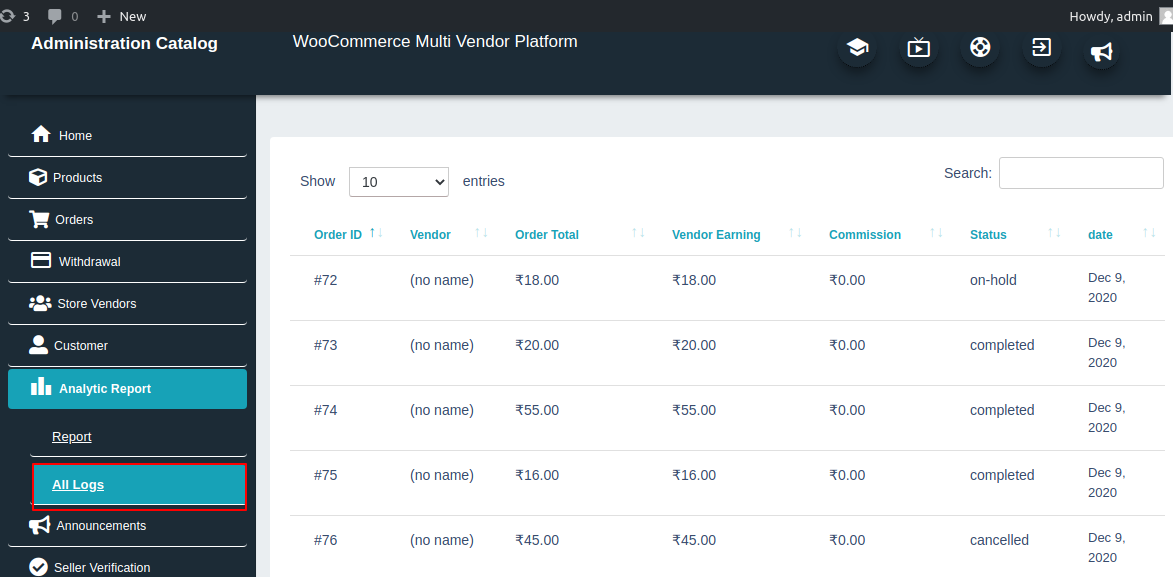The width and height of the screenshot is (1173, 577).
Task: Sort by Vendor Earning arrows
Action: pyautogui.click(x=795, y=233)
